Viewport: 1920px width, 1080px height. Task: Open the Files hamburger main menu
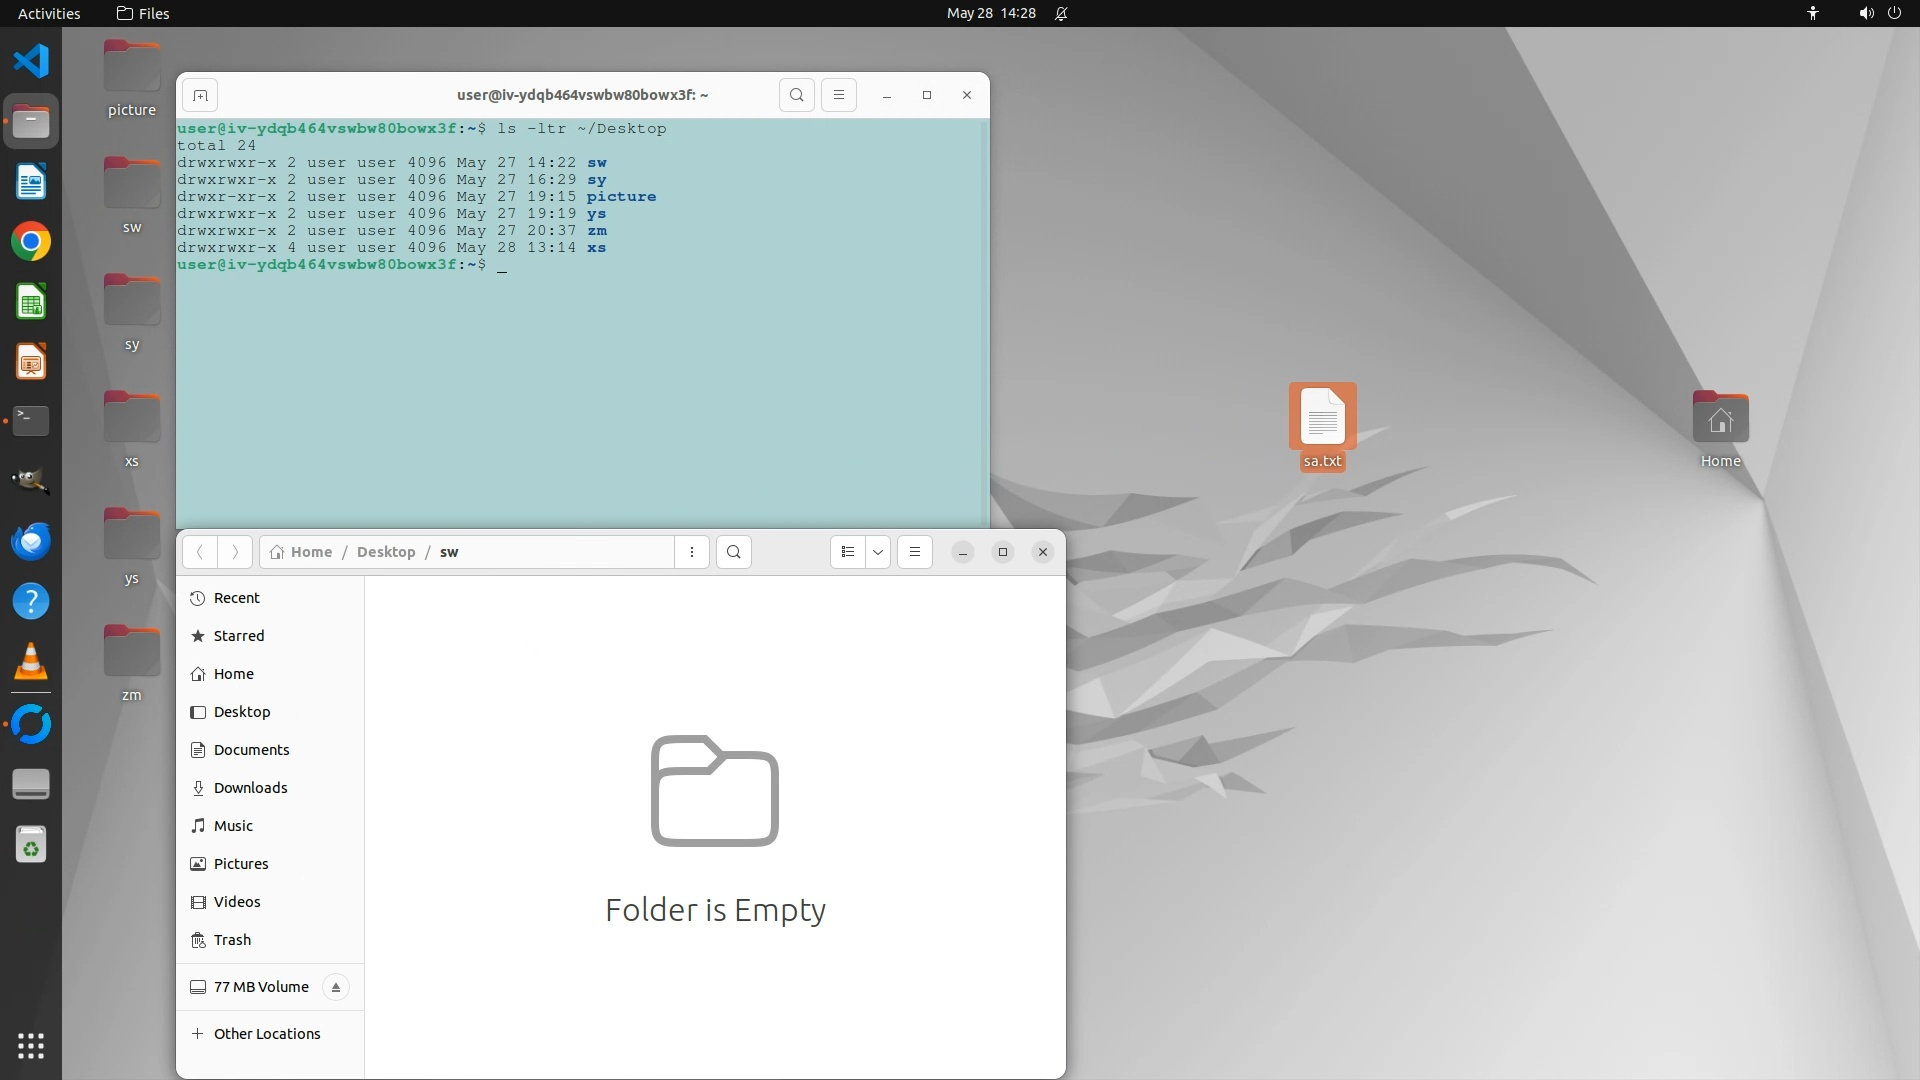[x=914, y=552]
